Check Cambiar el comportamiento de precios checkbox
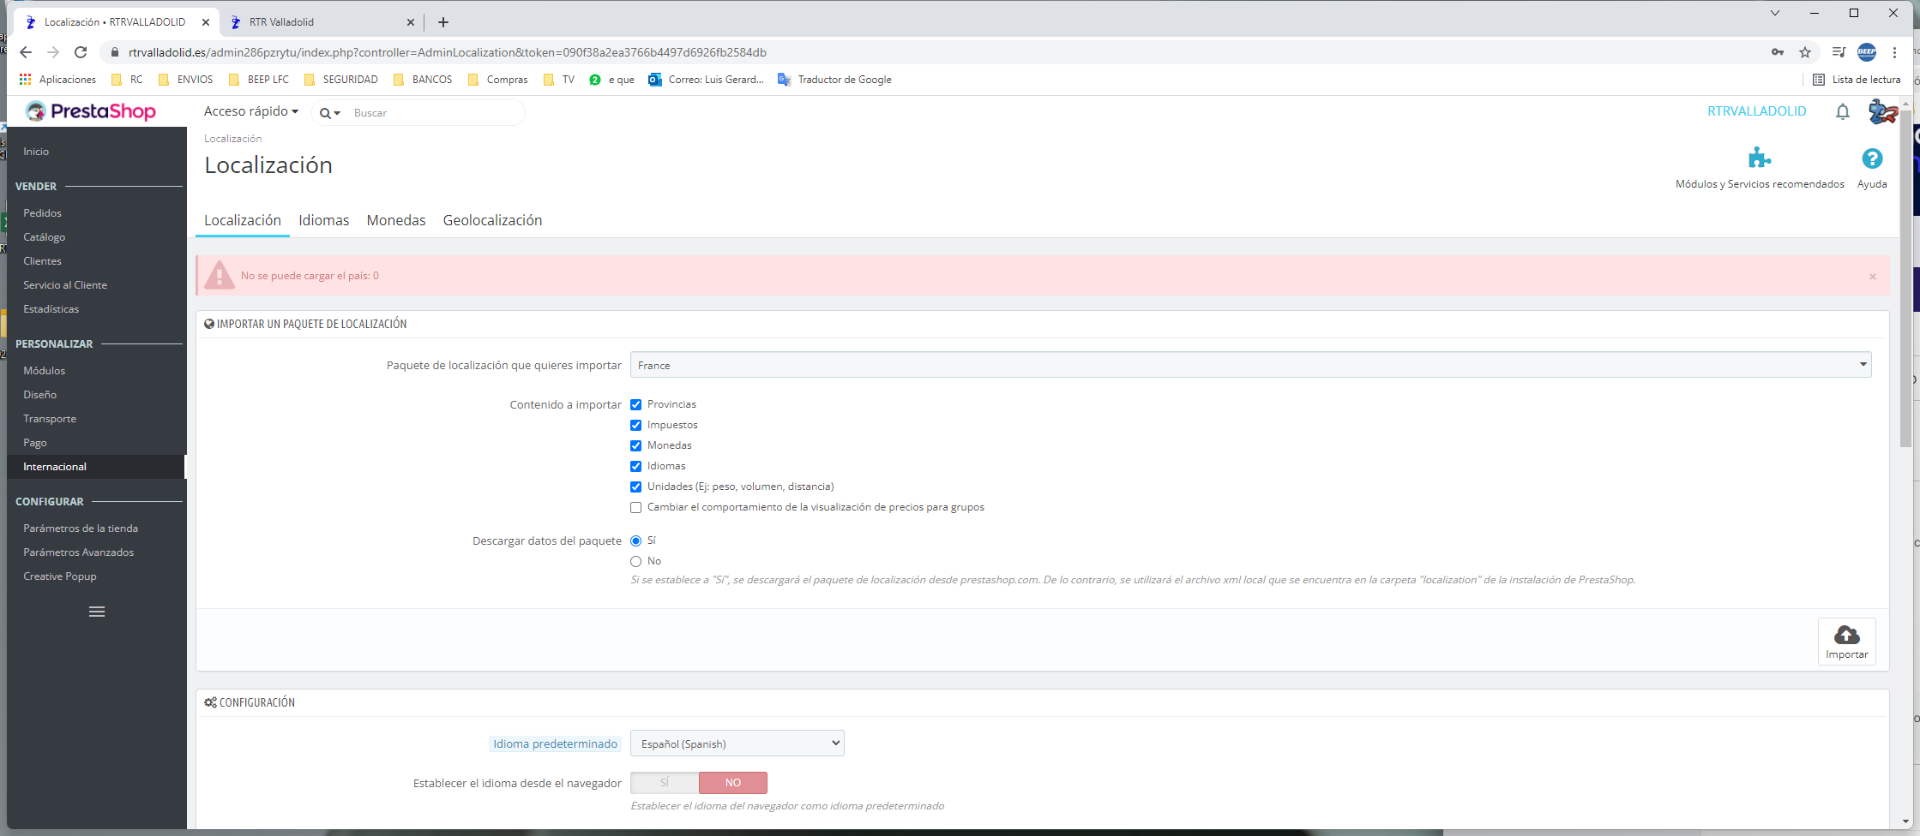Image resolution: width=1920 pixels, height=836 pixels. [636, 508]
